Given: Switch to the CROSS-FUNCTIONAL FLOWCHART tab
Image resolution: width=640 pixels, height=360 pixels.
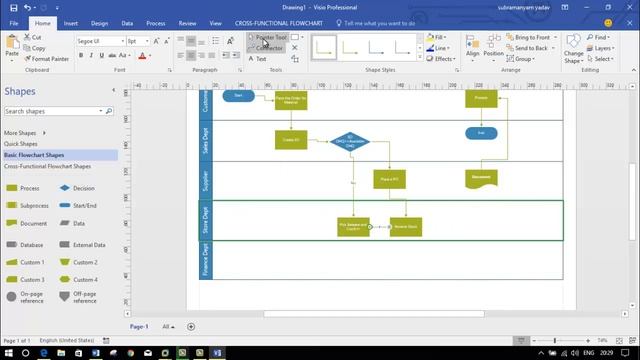Looking at the screenshot, I should pos(279,23).
